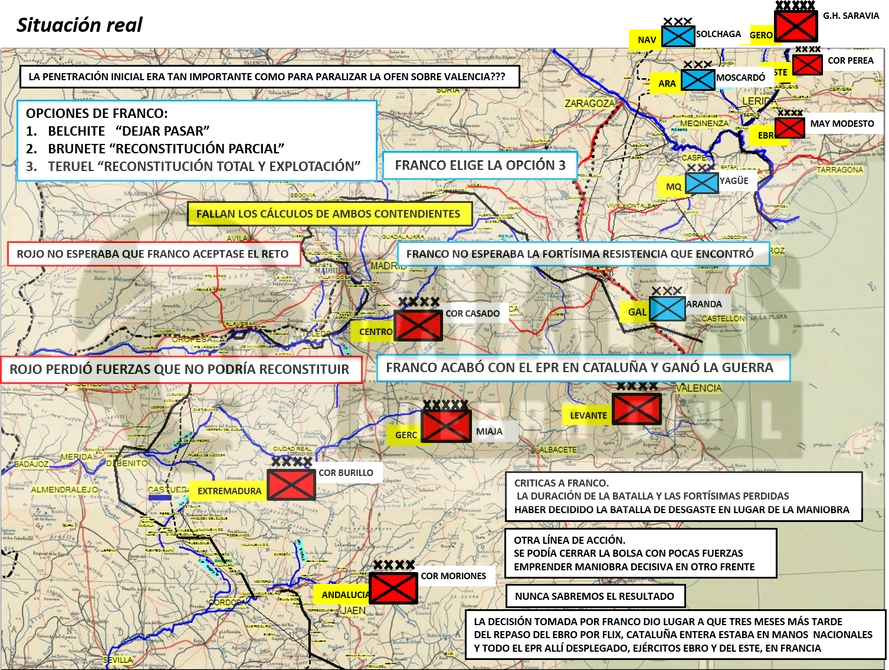
Task: Select the blue Yagüe MQ unit symbol
Action: coord(702,183)
